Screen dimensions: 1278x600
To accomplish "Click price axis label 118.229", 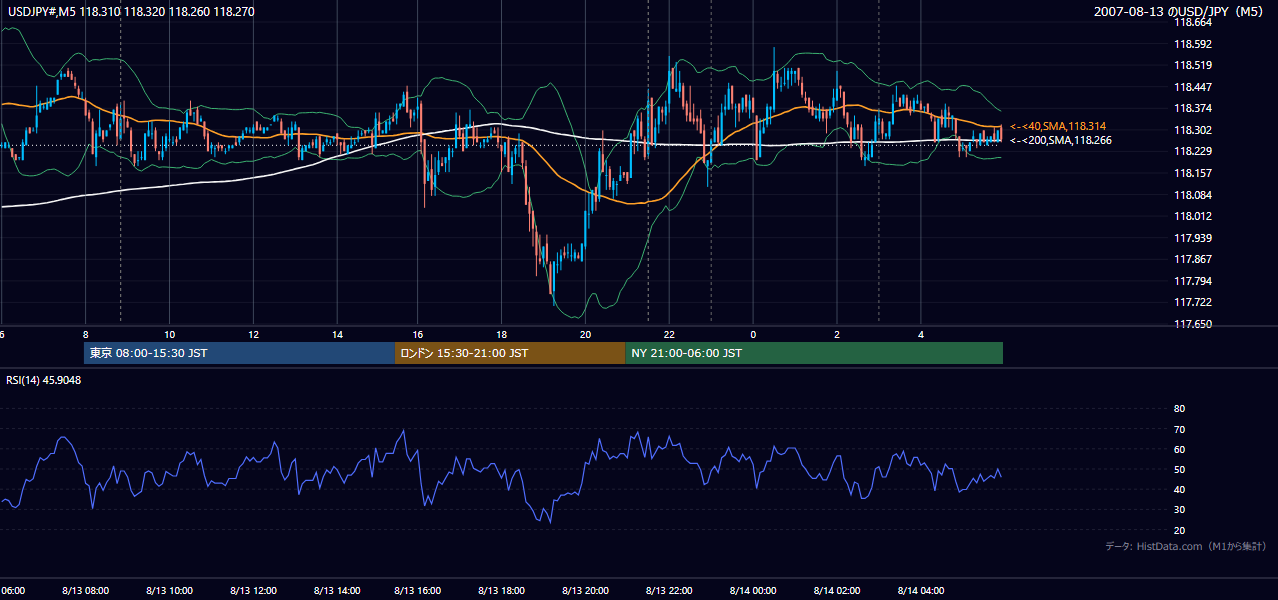I will (x=1193, y=151).
